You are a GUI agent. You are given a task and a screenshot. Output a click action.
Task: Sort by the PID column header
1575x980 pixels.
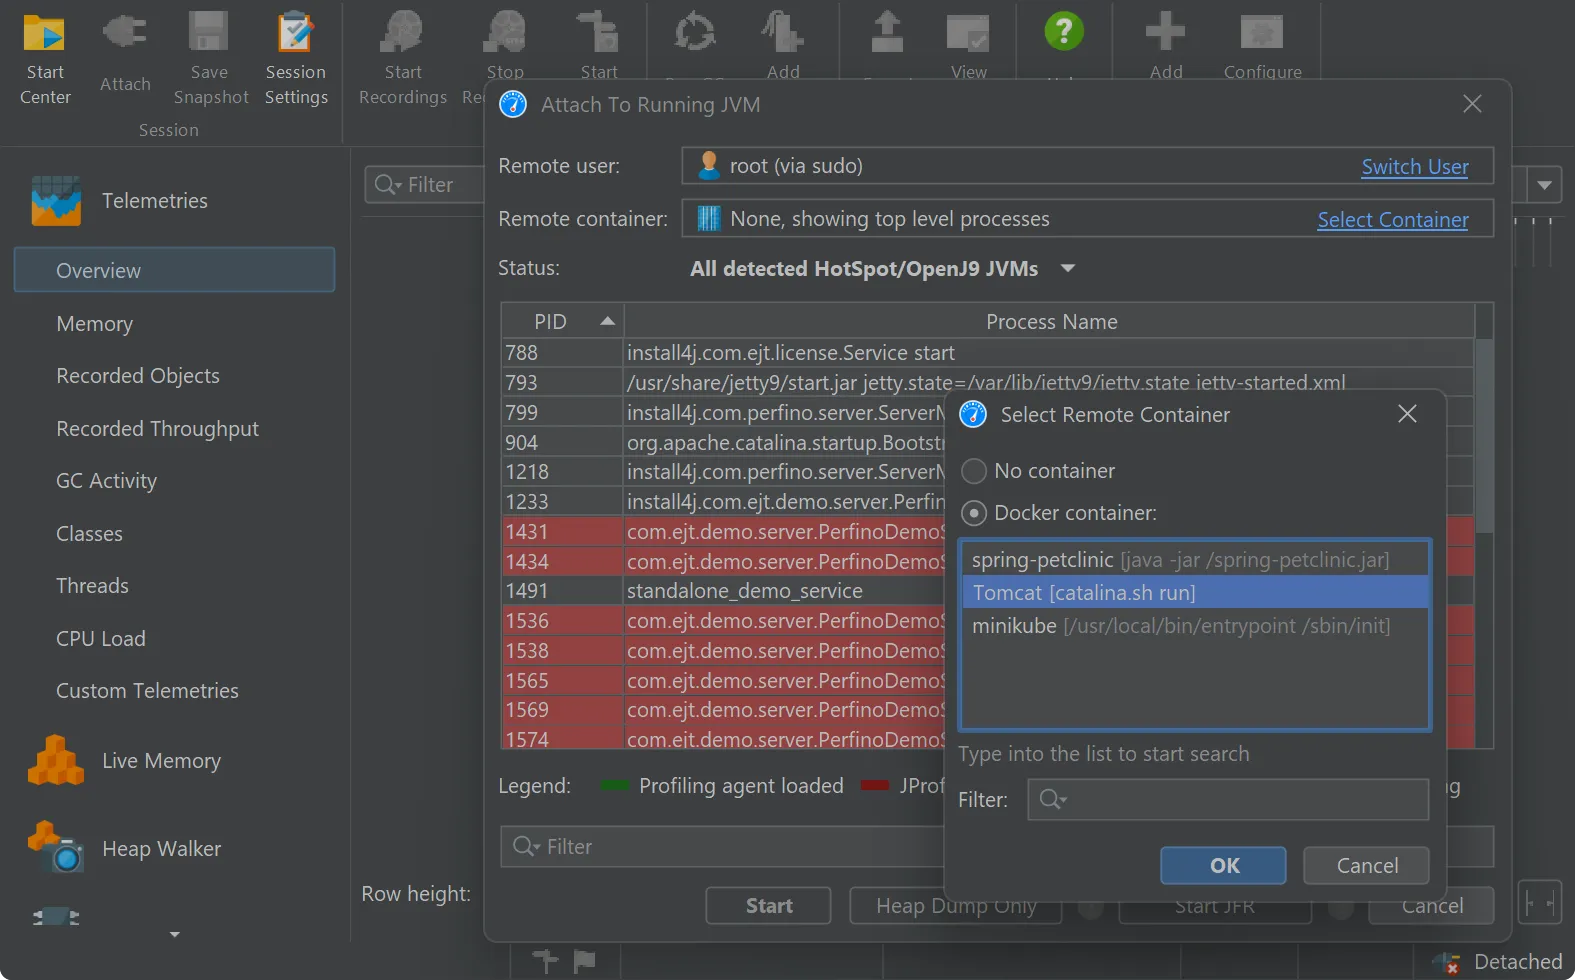tap(562, 321)
